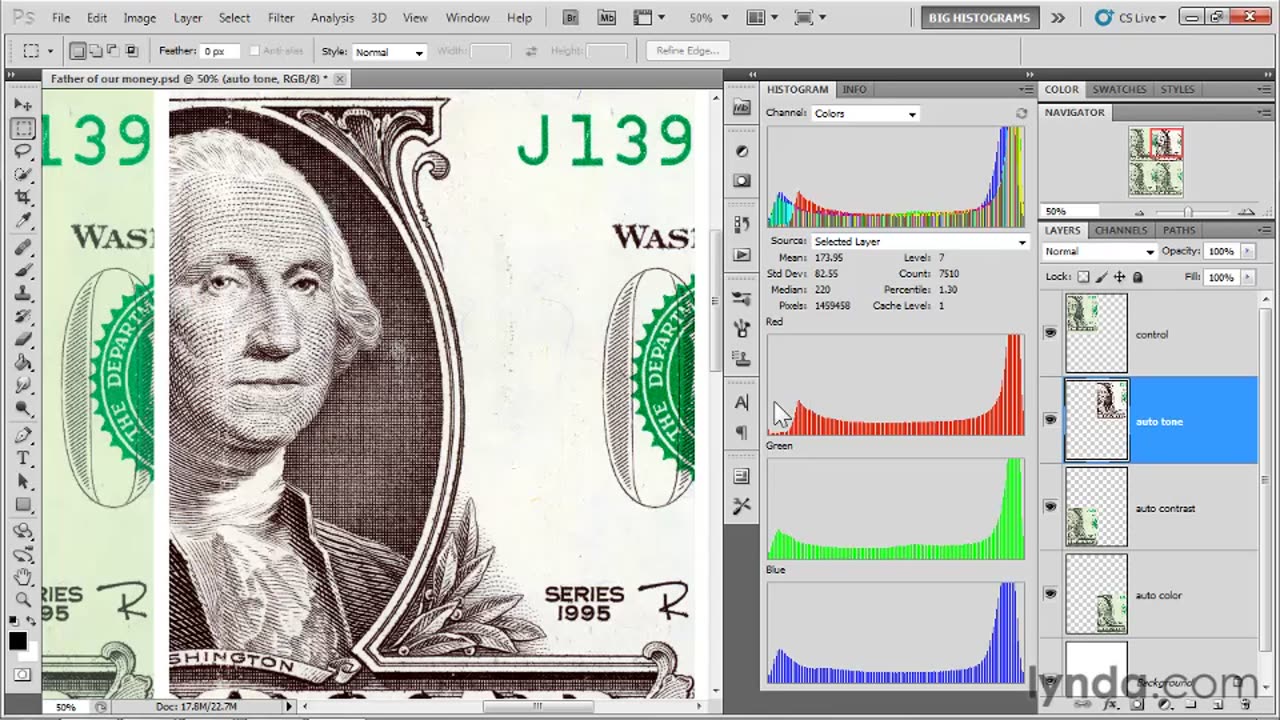1280x720 pixels.
Task: Toggle lock image pixels
Action: click(1101, 277)
